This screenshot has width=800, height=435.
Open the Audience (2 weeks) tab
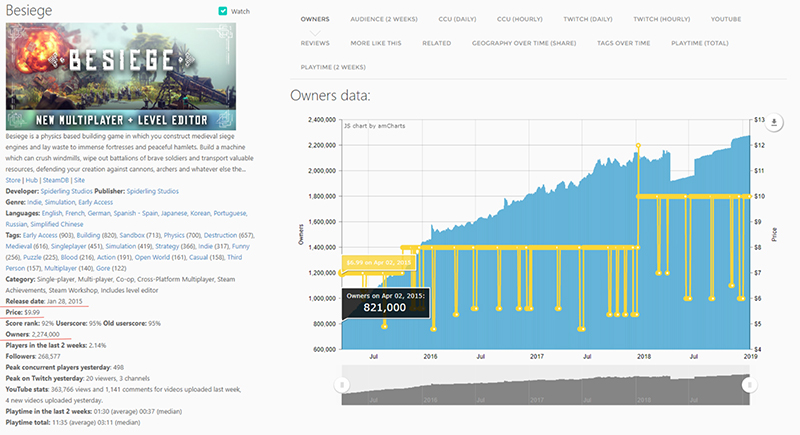384,19
